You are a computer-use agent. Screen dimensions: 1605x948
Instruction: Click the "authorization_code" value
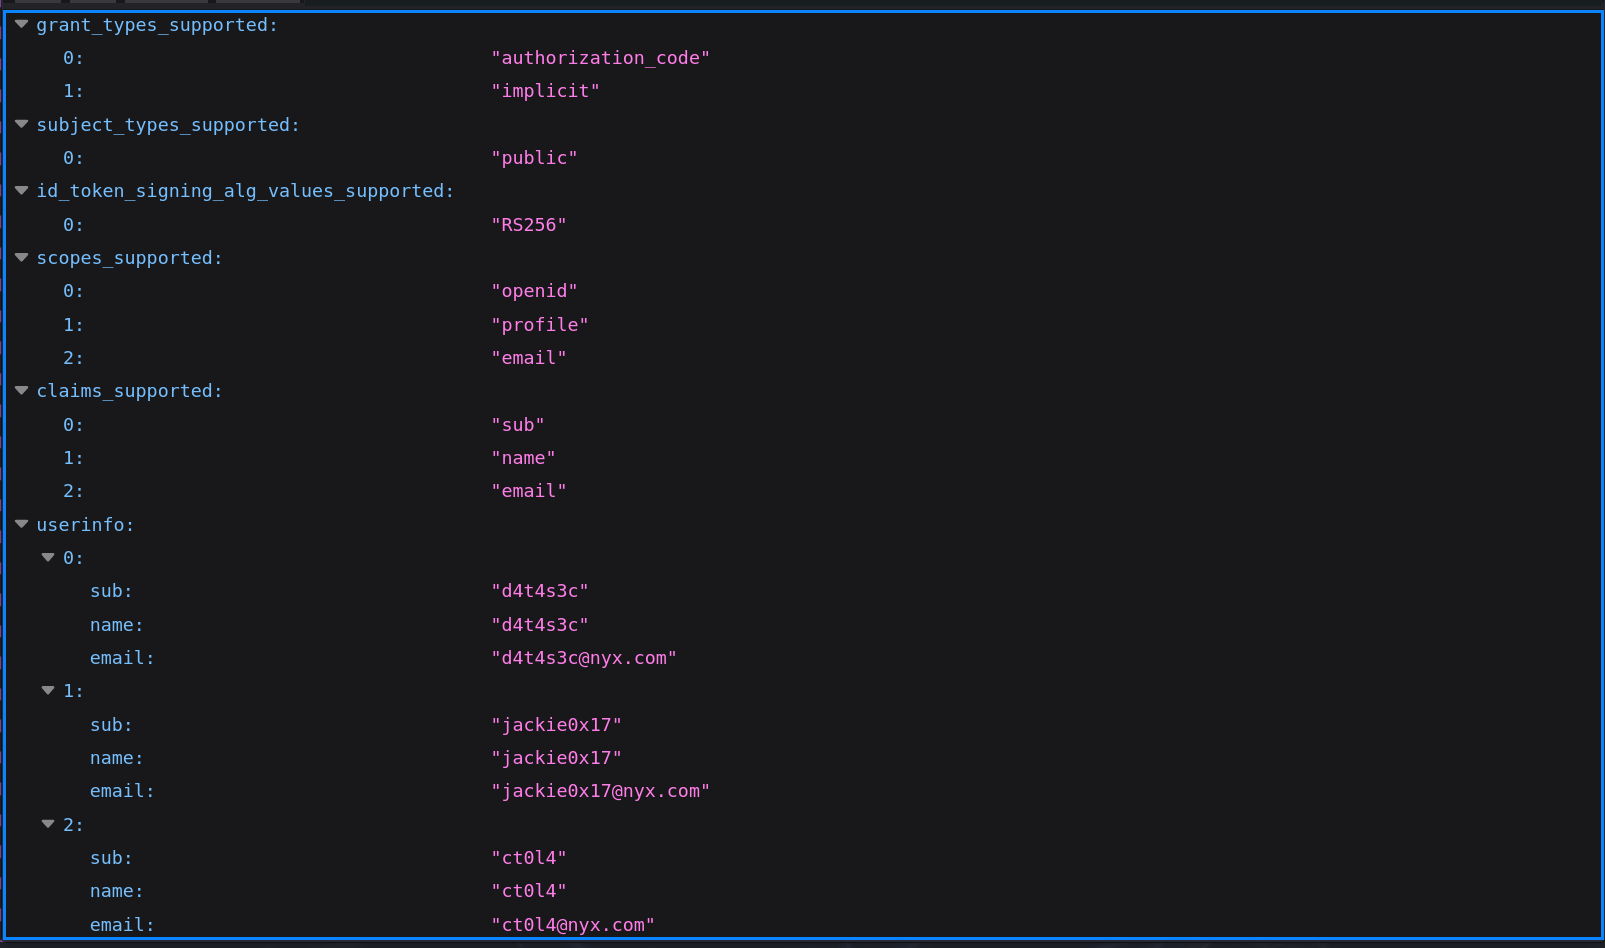pos(600,58)
